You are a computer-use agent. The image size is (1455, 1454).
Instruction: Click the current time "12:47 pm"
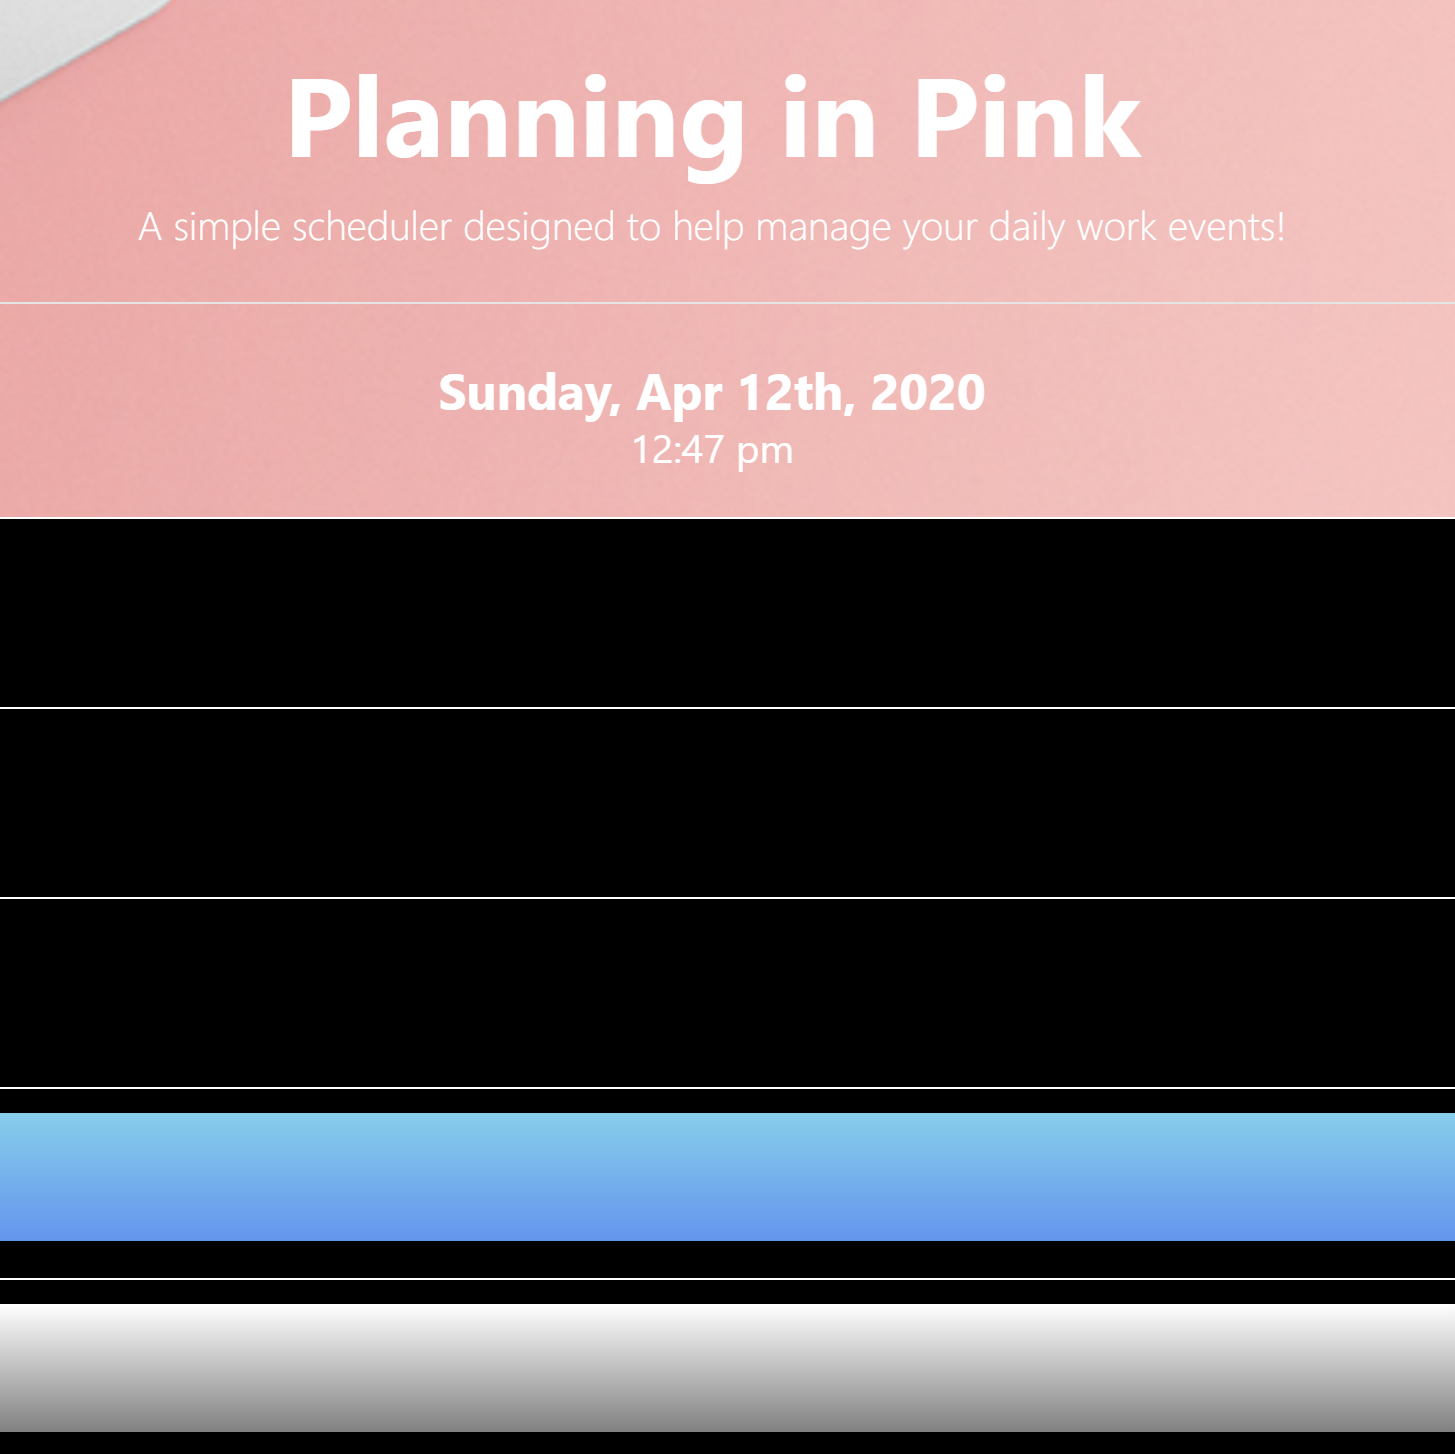(712, 450)
